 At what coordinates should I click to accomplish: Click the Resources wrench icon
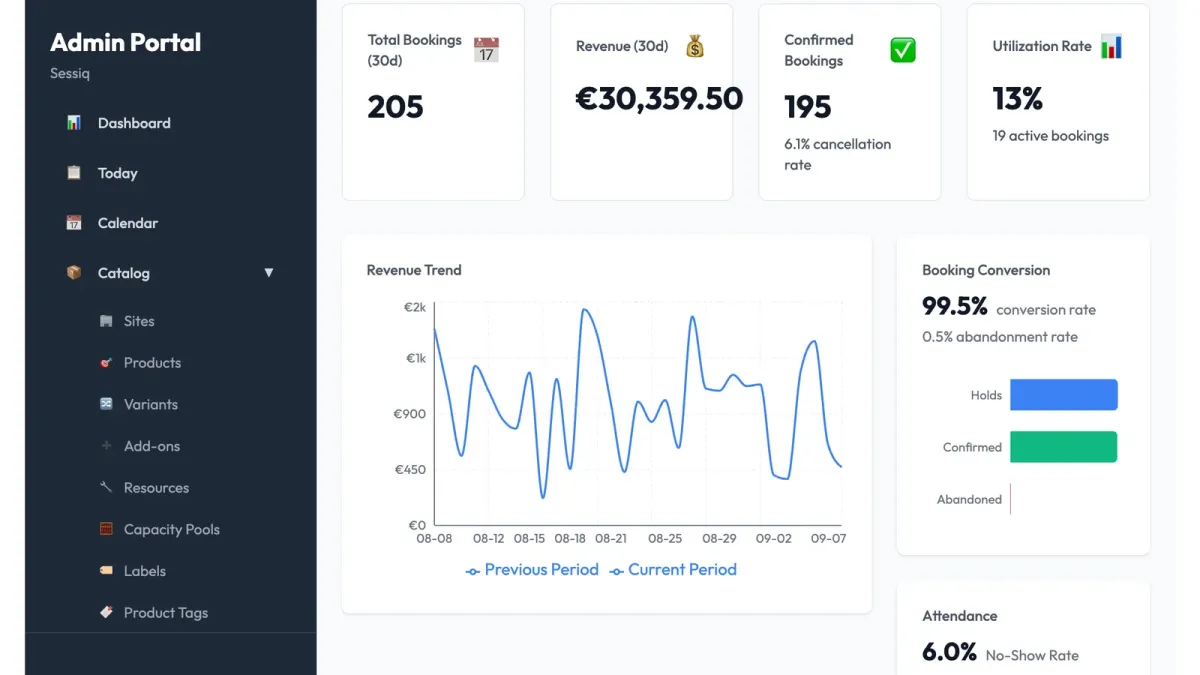106,488
